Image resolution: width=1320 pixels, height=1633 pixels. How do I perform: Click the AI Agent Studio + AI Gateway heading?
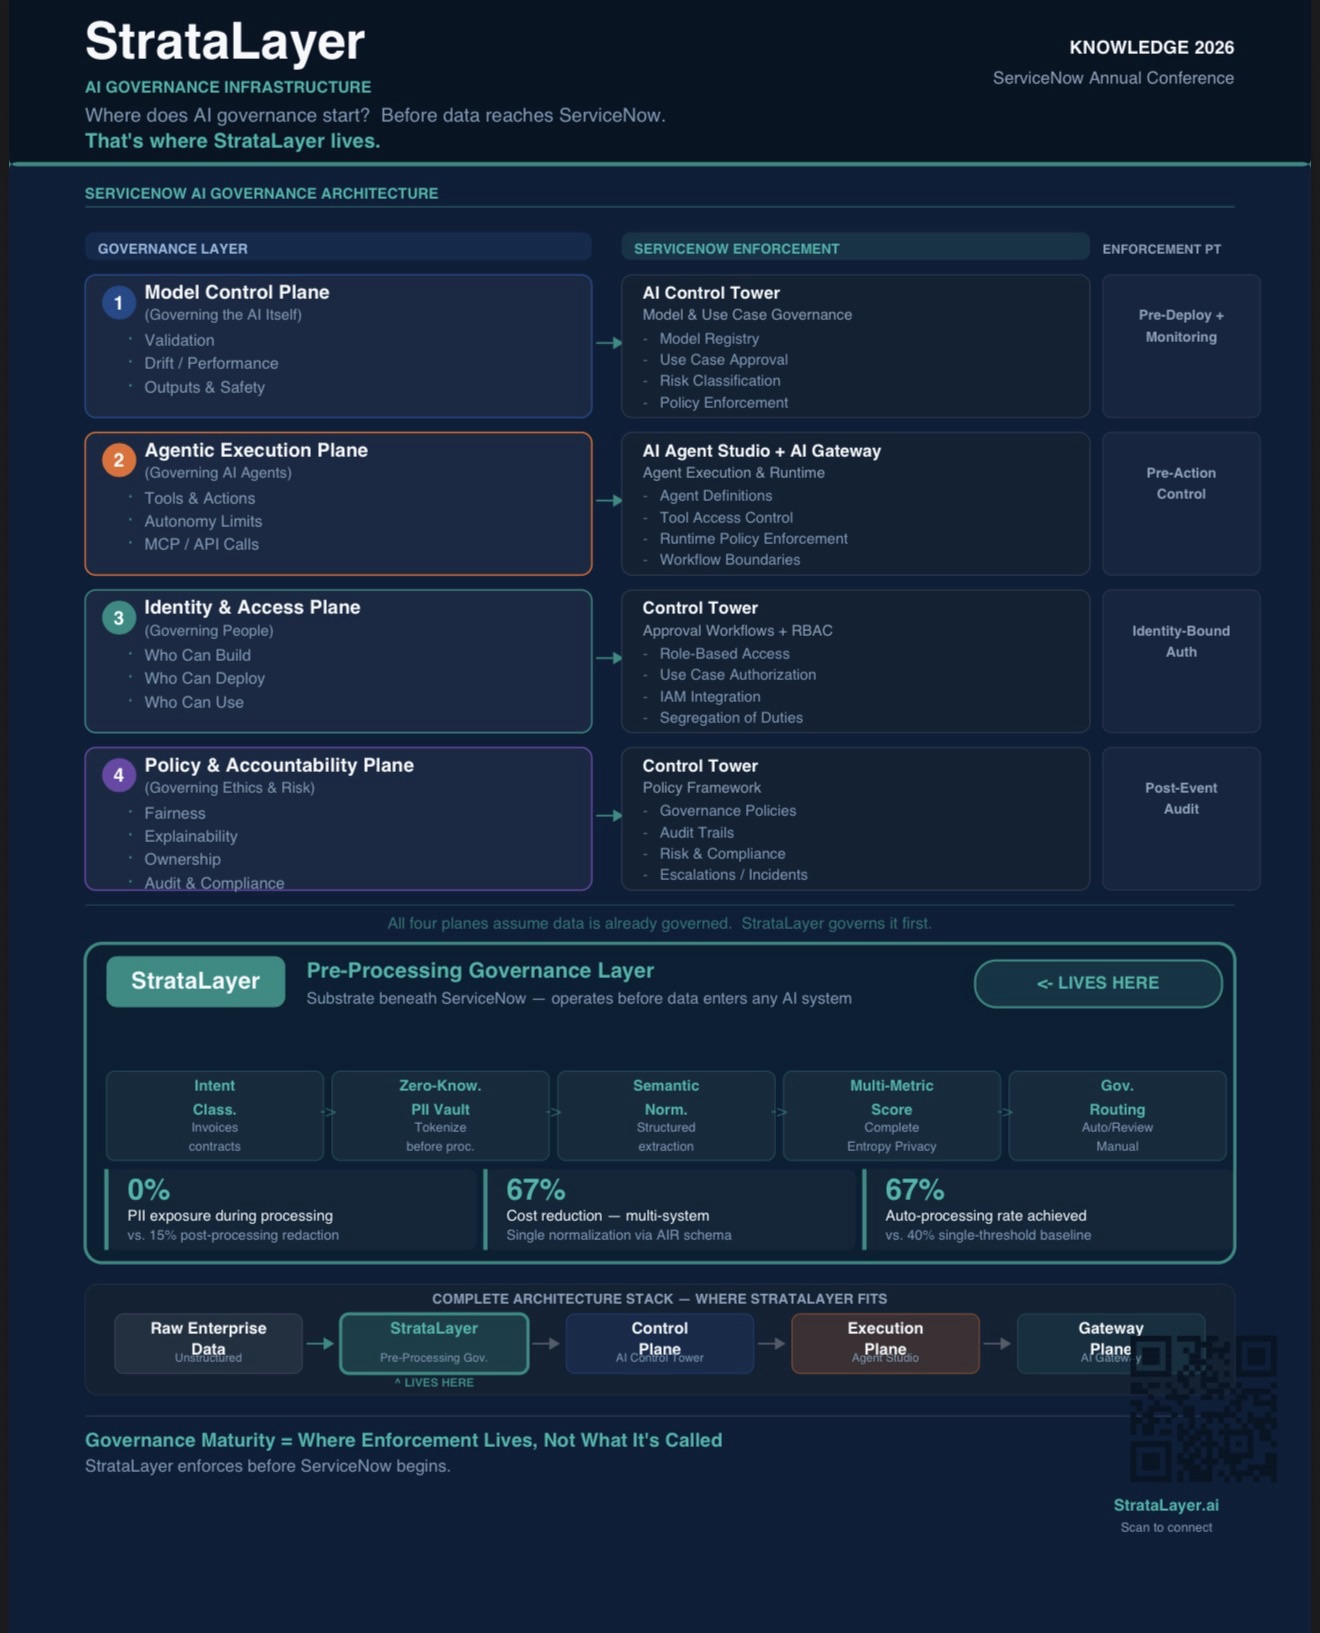(x=762, y=451)
